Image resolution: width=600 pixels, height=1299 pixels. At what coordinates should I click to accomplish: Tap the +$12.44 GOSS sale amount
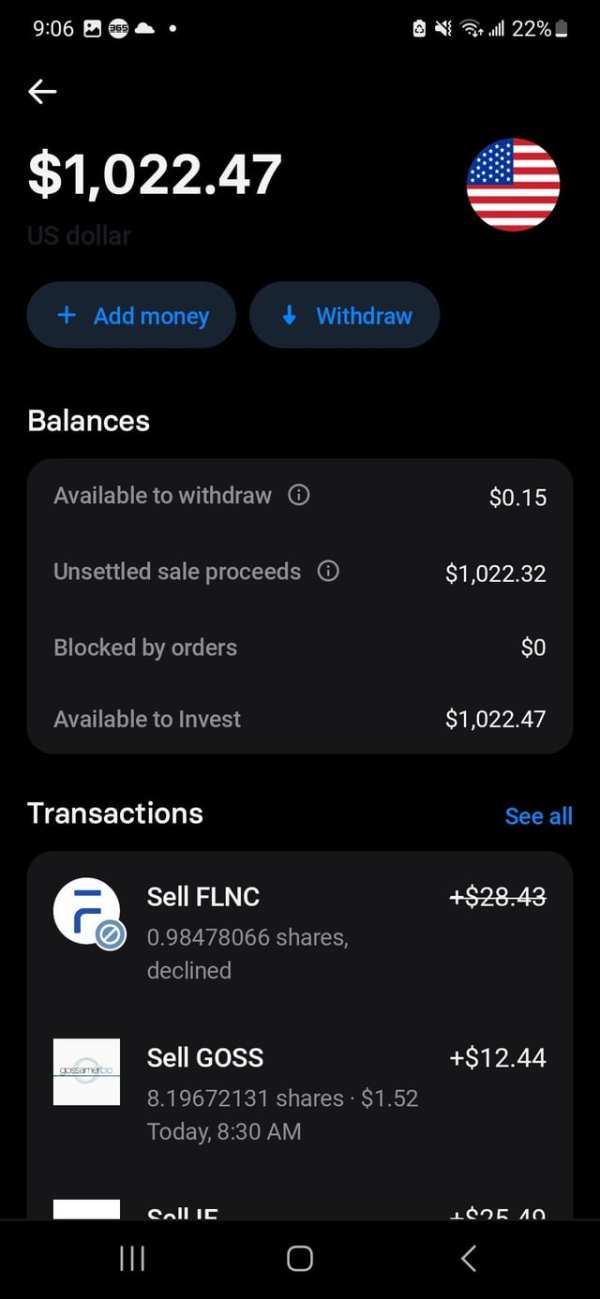click(498, 1057)
